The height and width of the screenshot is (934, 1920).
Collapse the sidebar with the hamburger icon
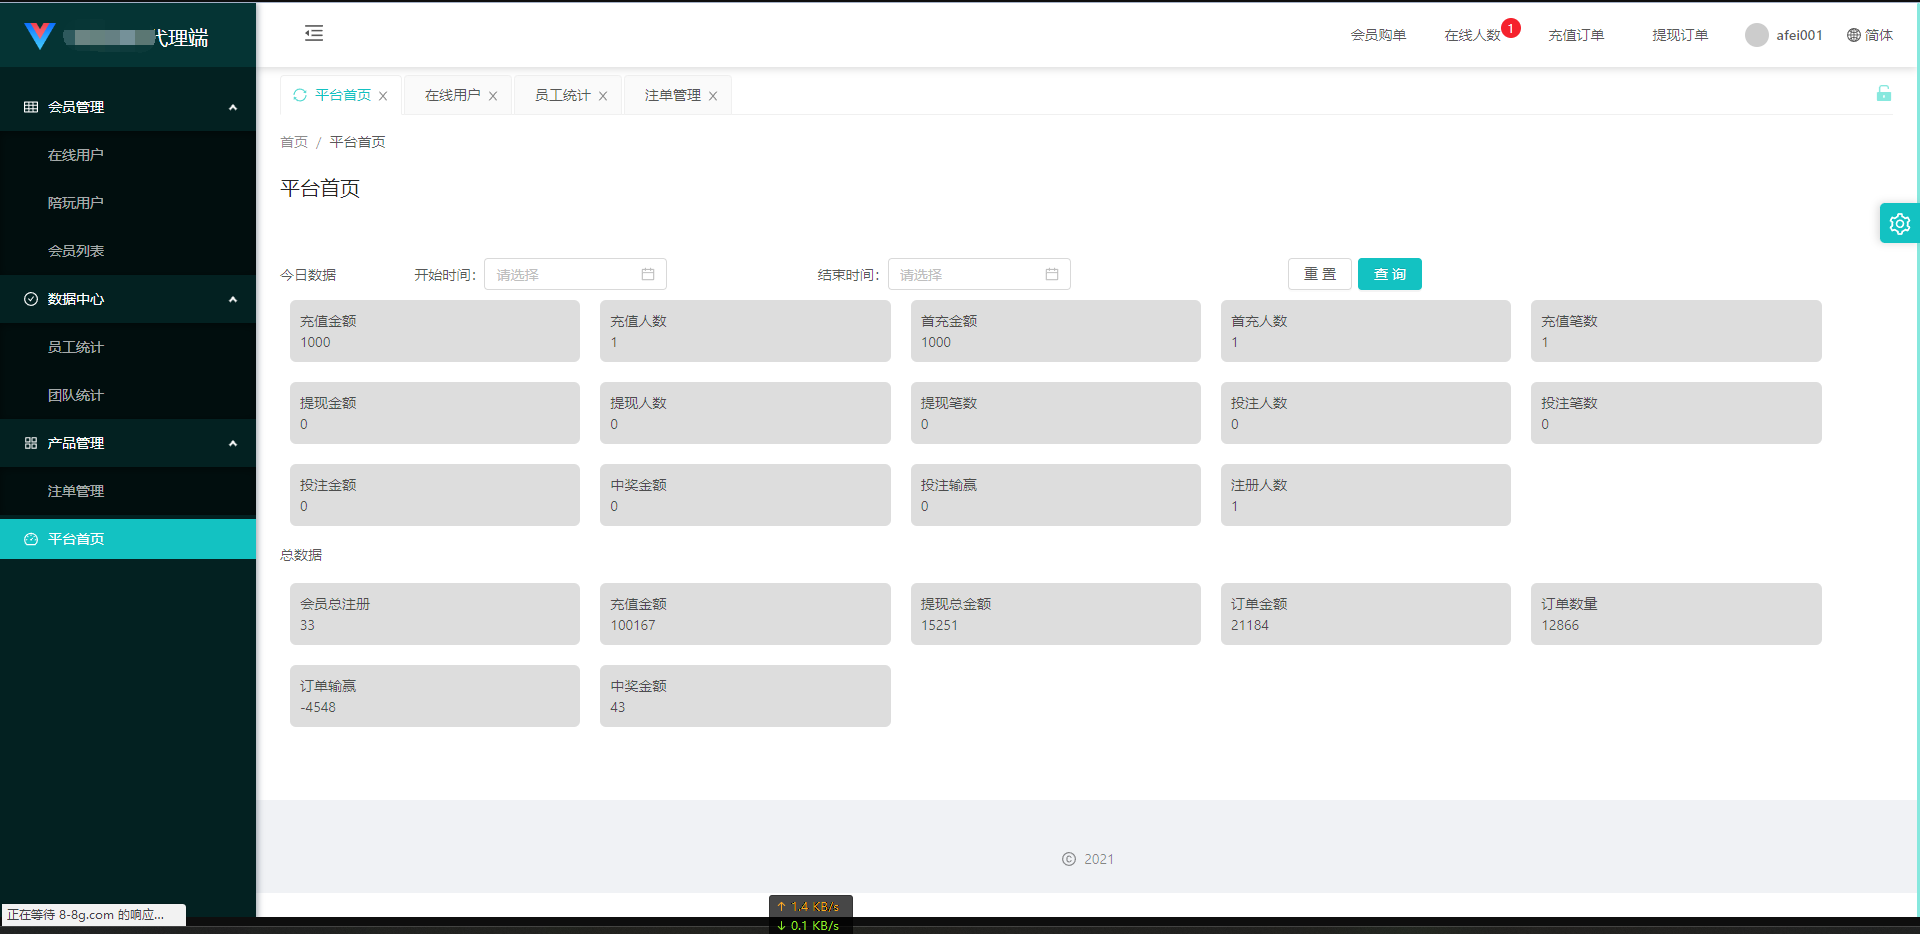[x=314, y=34]
